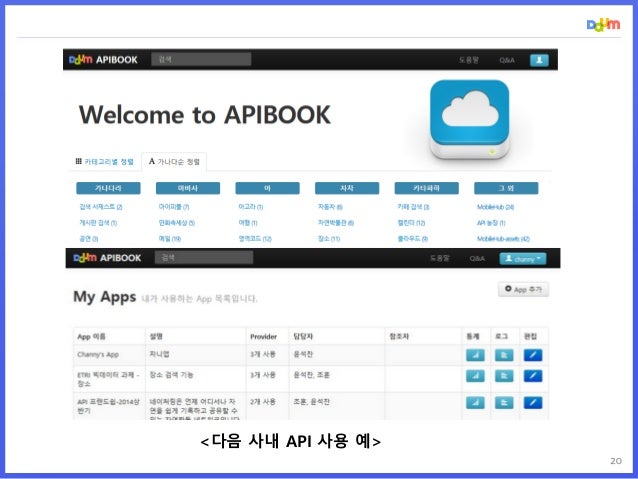Open logs for API 프렌드쉽-2014상반기 app
Image resolution: width=638 pixels, height=479 pixels.
pyautogui.click(x=504, y=403)
